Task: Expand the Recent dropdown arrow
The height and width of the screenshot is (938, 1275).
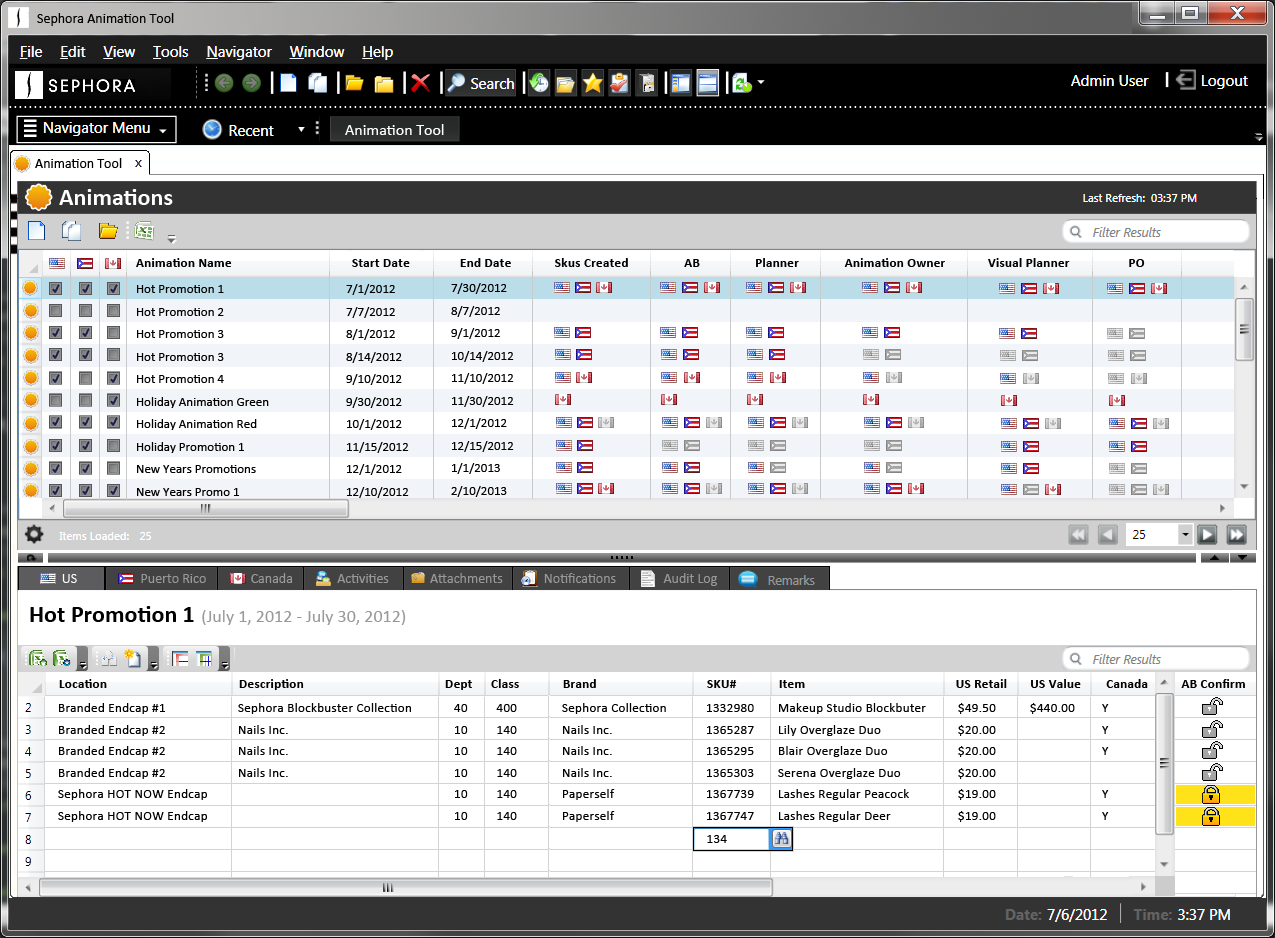Action: tap(301, 130)
